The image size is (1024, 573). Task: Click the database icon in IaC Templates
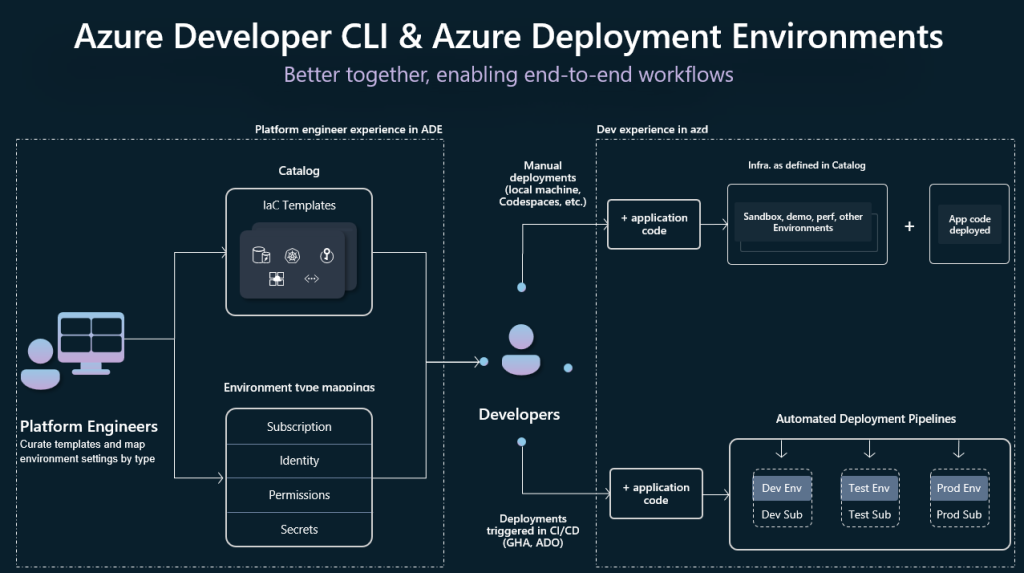coord(261,255)
